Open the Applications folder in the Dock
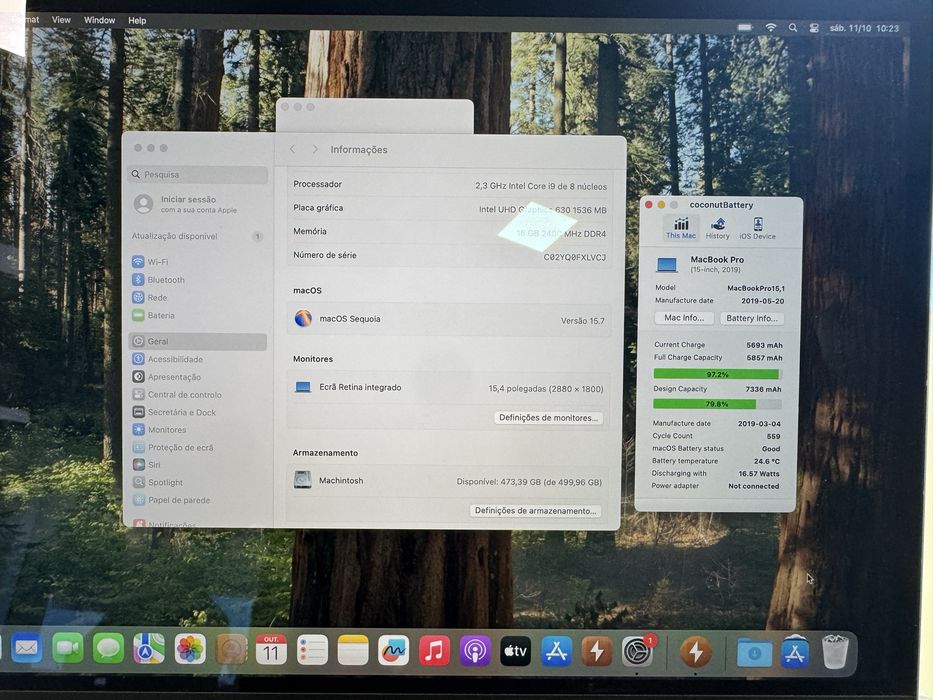This screenshot has width=933, height=700. coord(795,653)
